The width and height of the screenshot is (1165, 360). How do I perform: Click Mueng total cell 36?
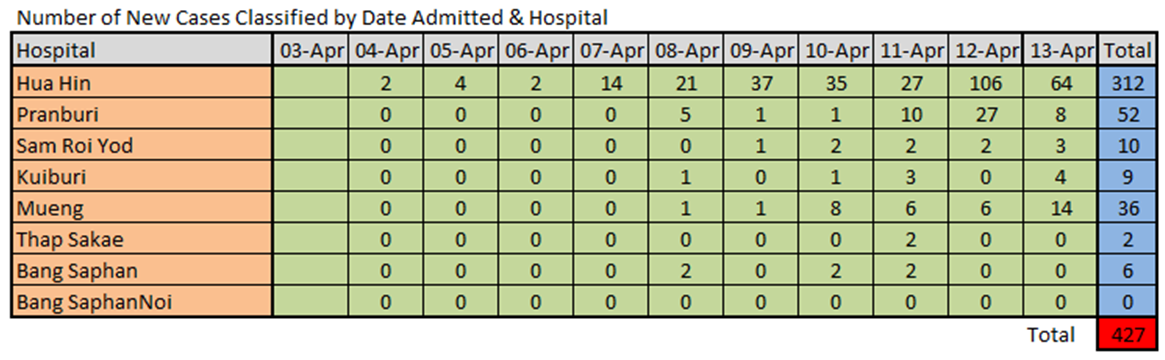[x=1126, y=209]
